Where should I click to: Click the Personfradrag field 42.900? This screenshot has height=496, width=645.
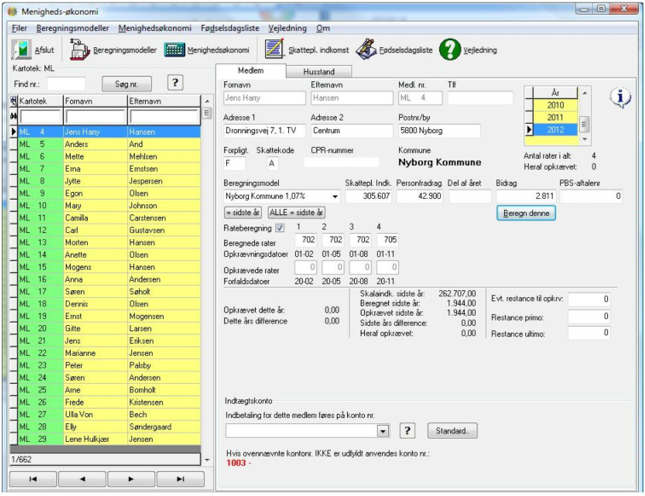click(420, 196)
